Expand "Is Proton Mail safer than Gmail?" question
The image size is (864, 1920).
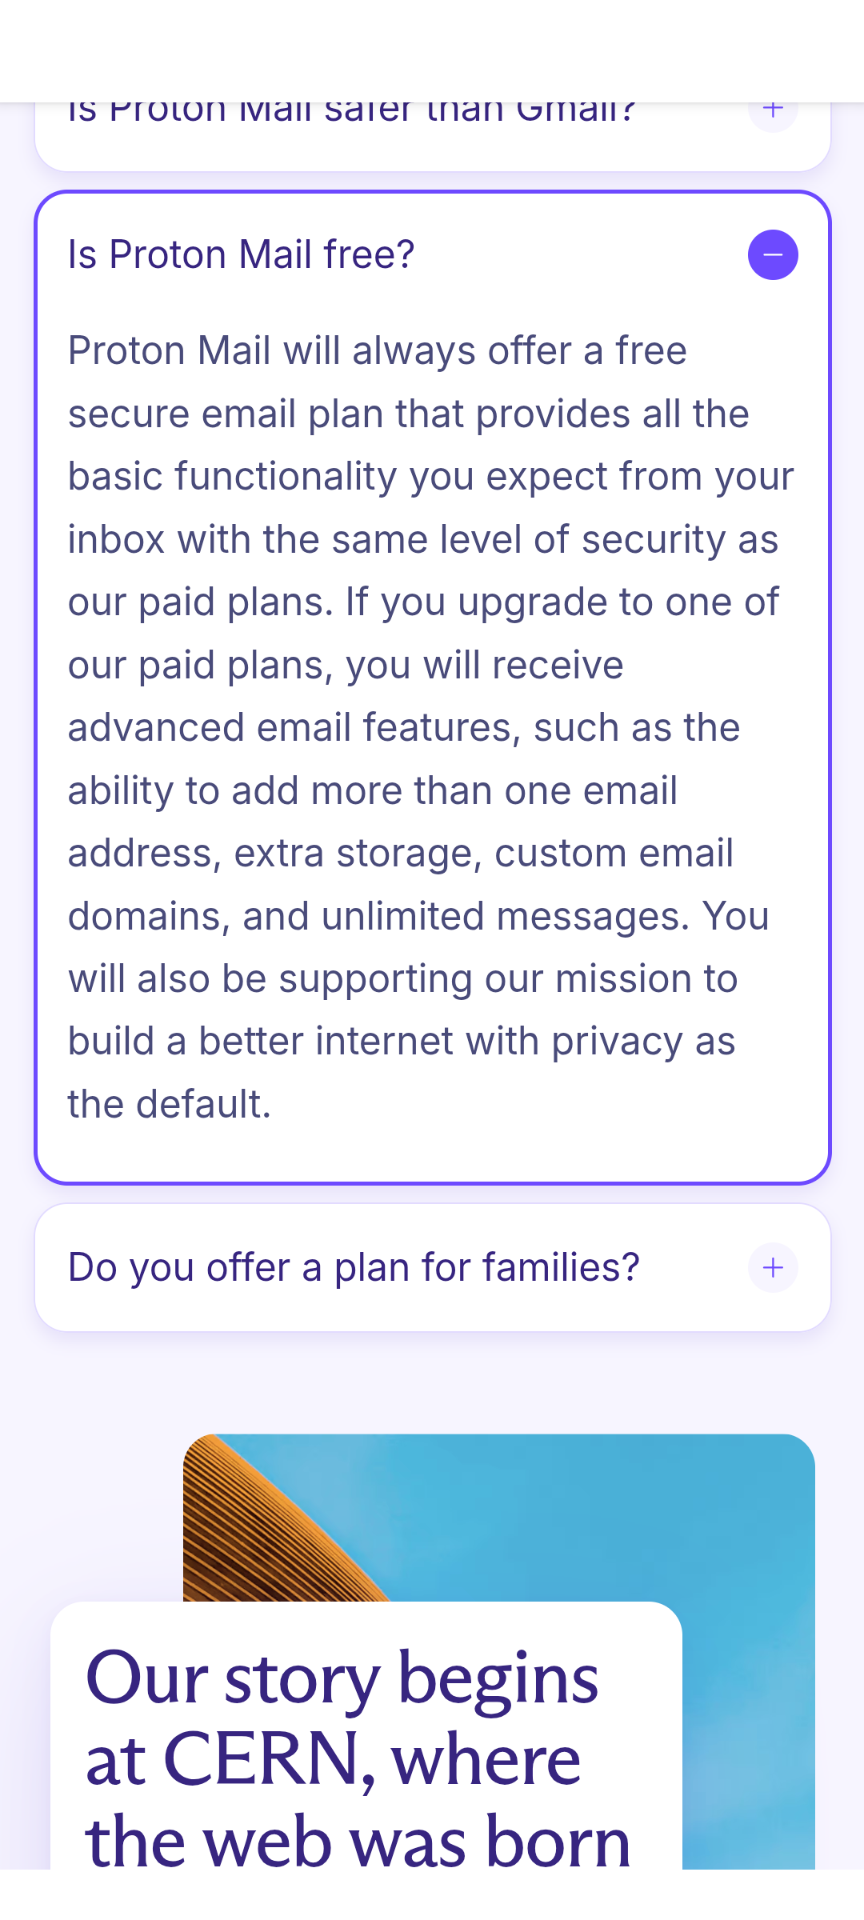[x=352, y=112]
